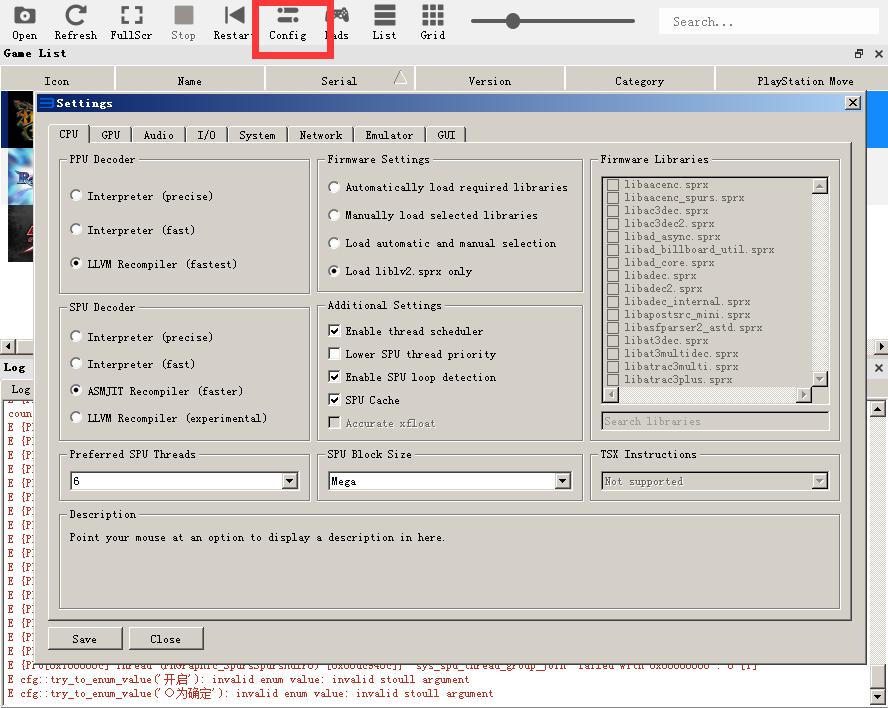Switch to the GPU settings tab

[110, 135]
